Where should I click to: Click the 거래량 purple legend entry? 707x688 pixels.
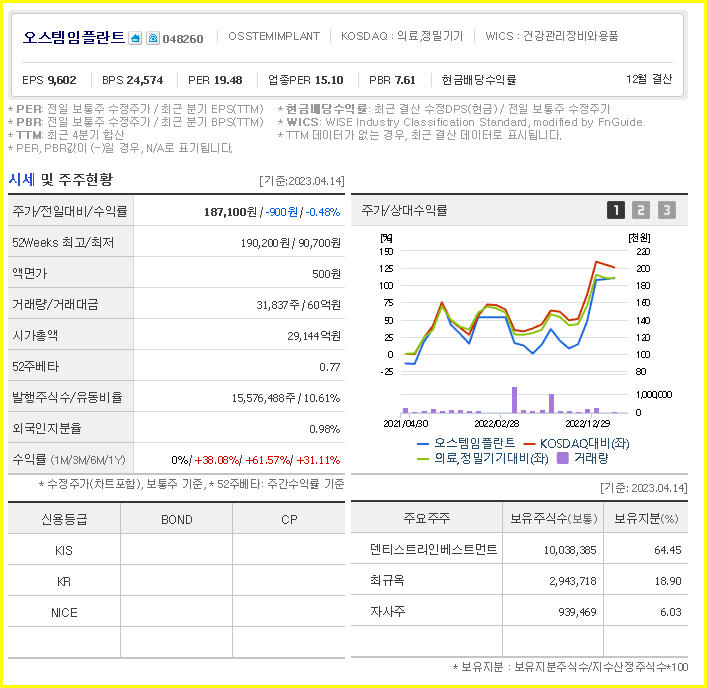pyautogui.click(x=583, y=459)
